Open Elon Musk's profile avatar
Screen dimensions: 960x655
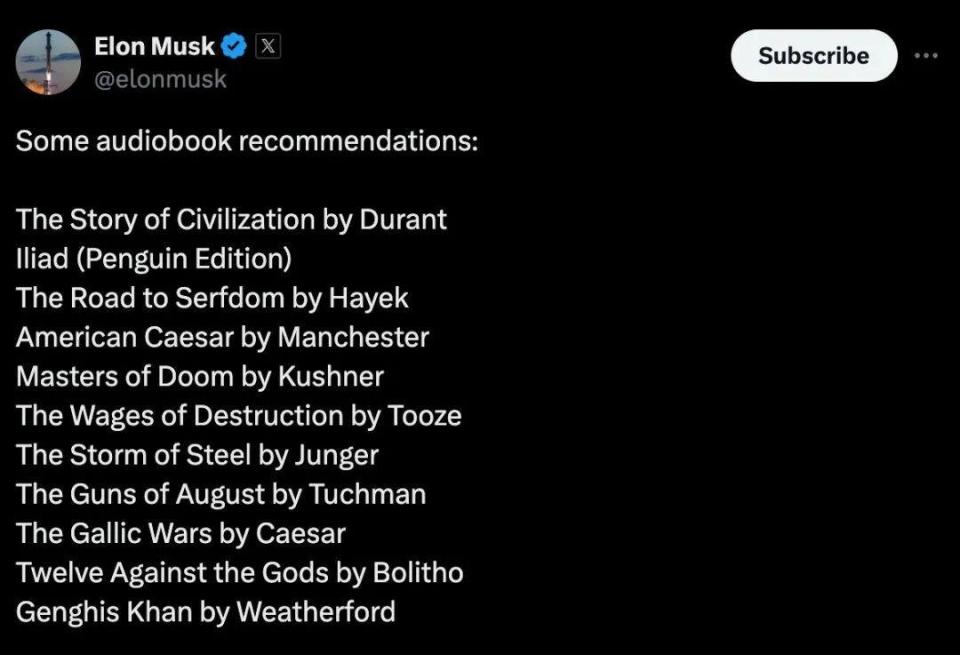(x=48, y=62)
